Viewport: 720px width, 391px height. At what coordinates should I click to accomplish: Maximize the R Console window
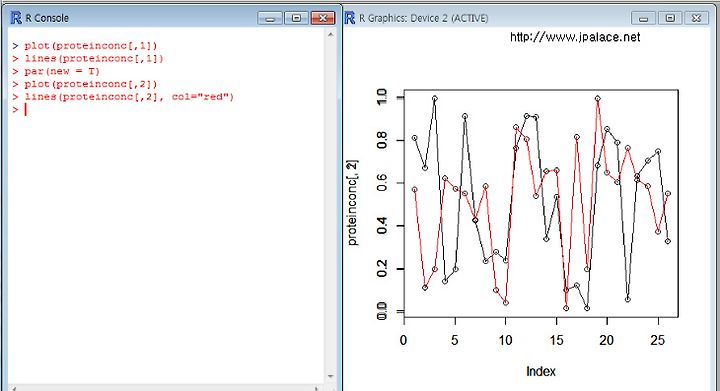pos(296,18)
